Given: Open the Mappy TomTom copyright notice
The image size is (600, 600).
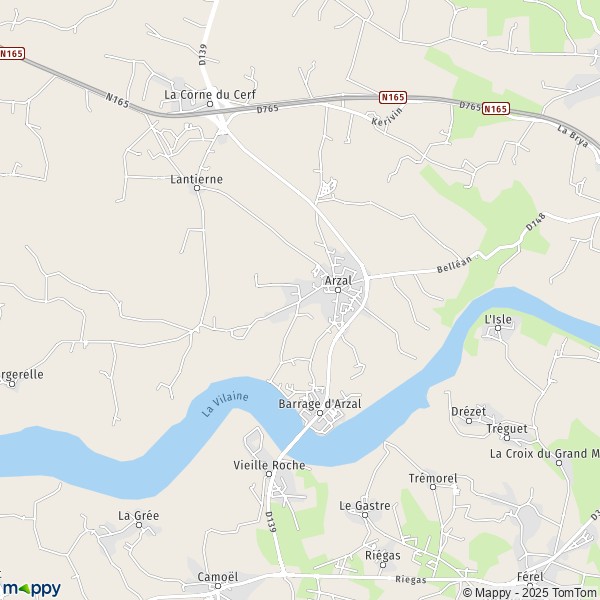Looking at the screenshot, I should point(531,593).
